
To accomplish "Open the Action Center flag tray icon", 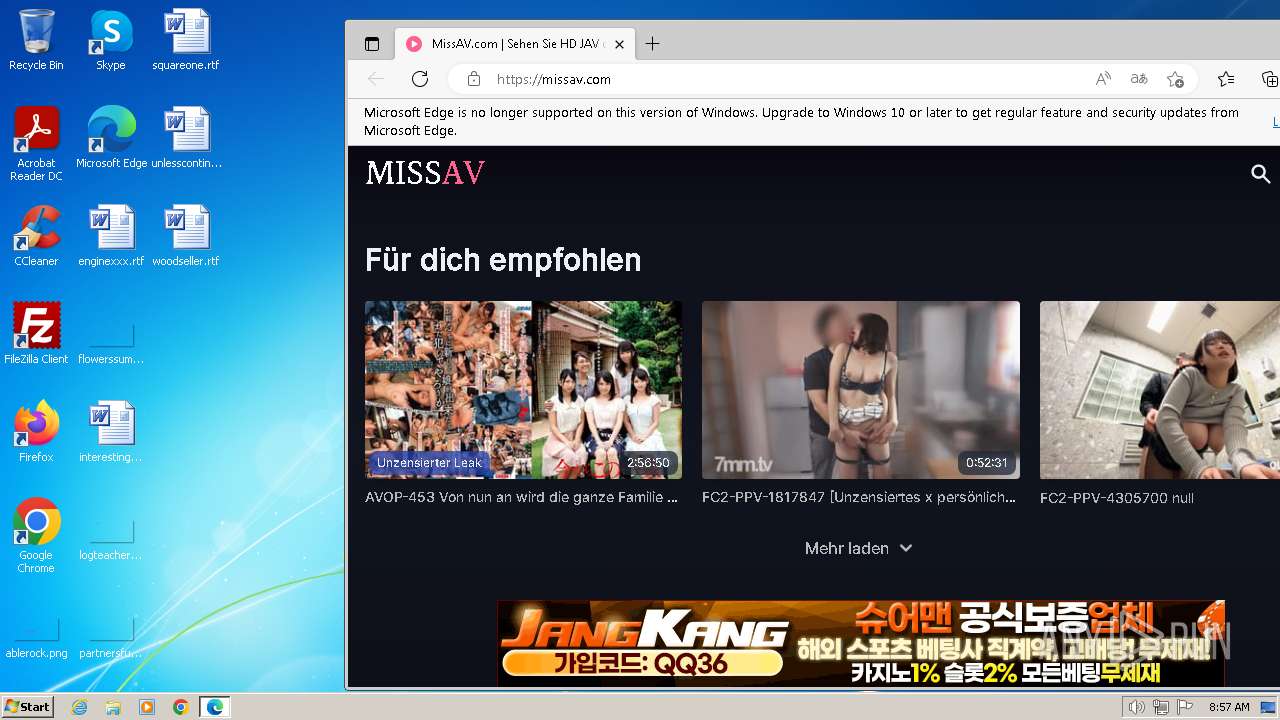I will (x=1185, y=707).
